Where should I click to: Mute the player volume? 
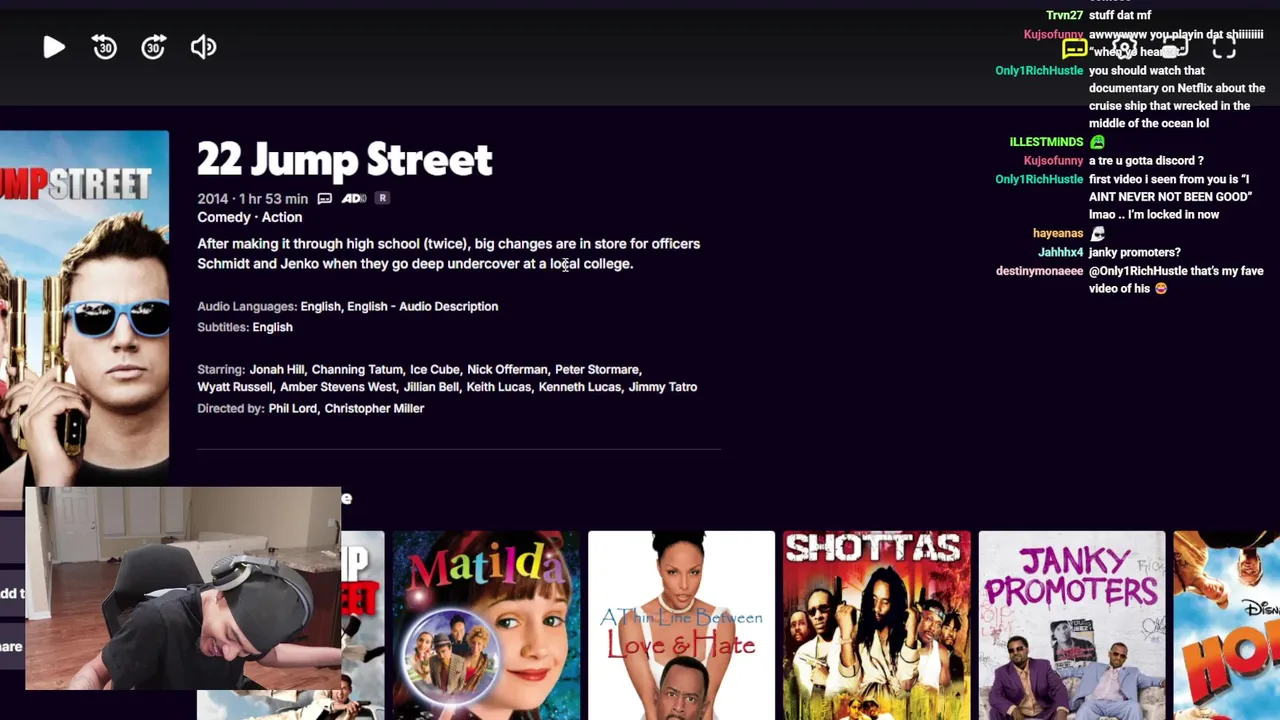203,47
